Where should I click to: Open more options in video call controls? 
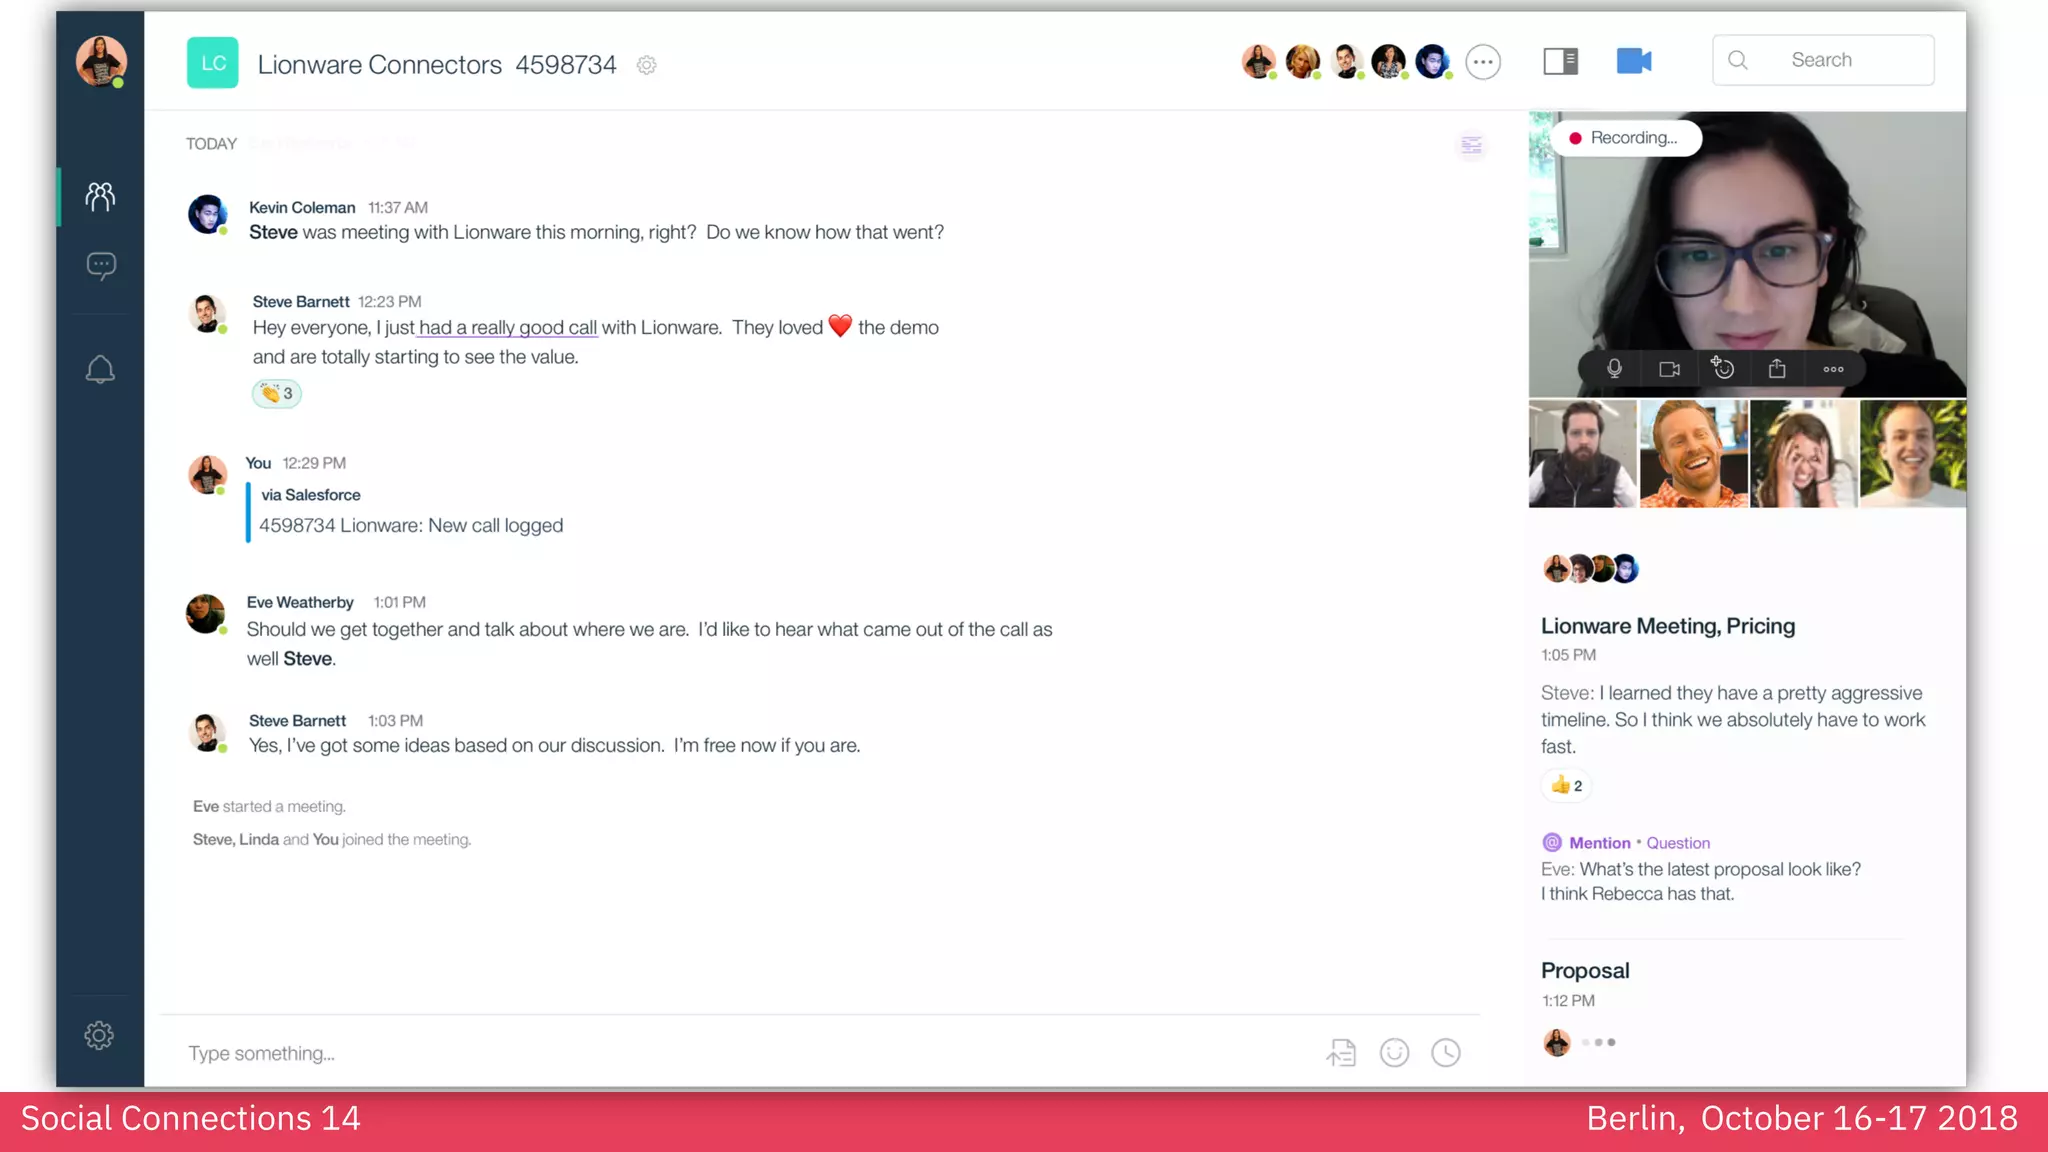(x=1833, y=369)
